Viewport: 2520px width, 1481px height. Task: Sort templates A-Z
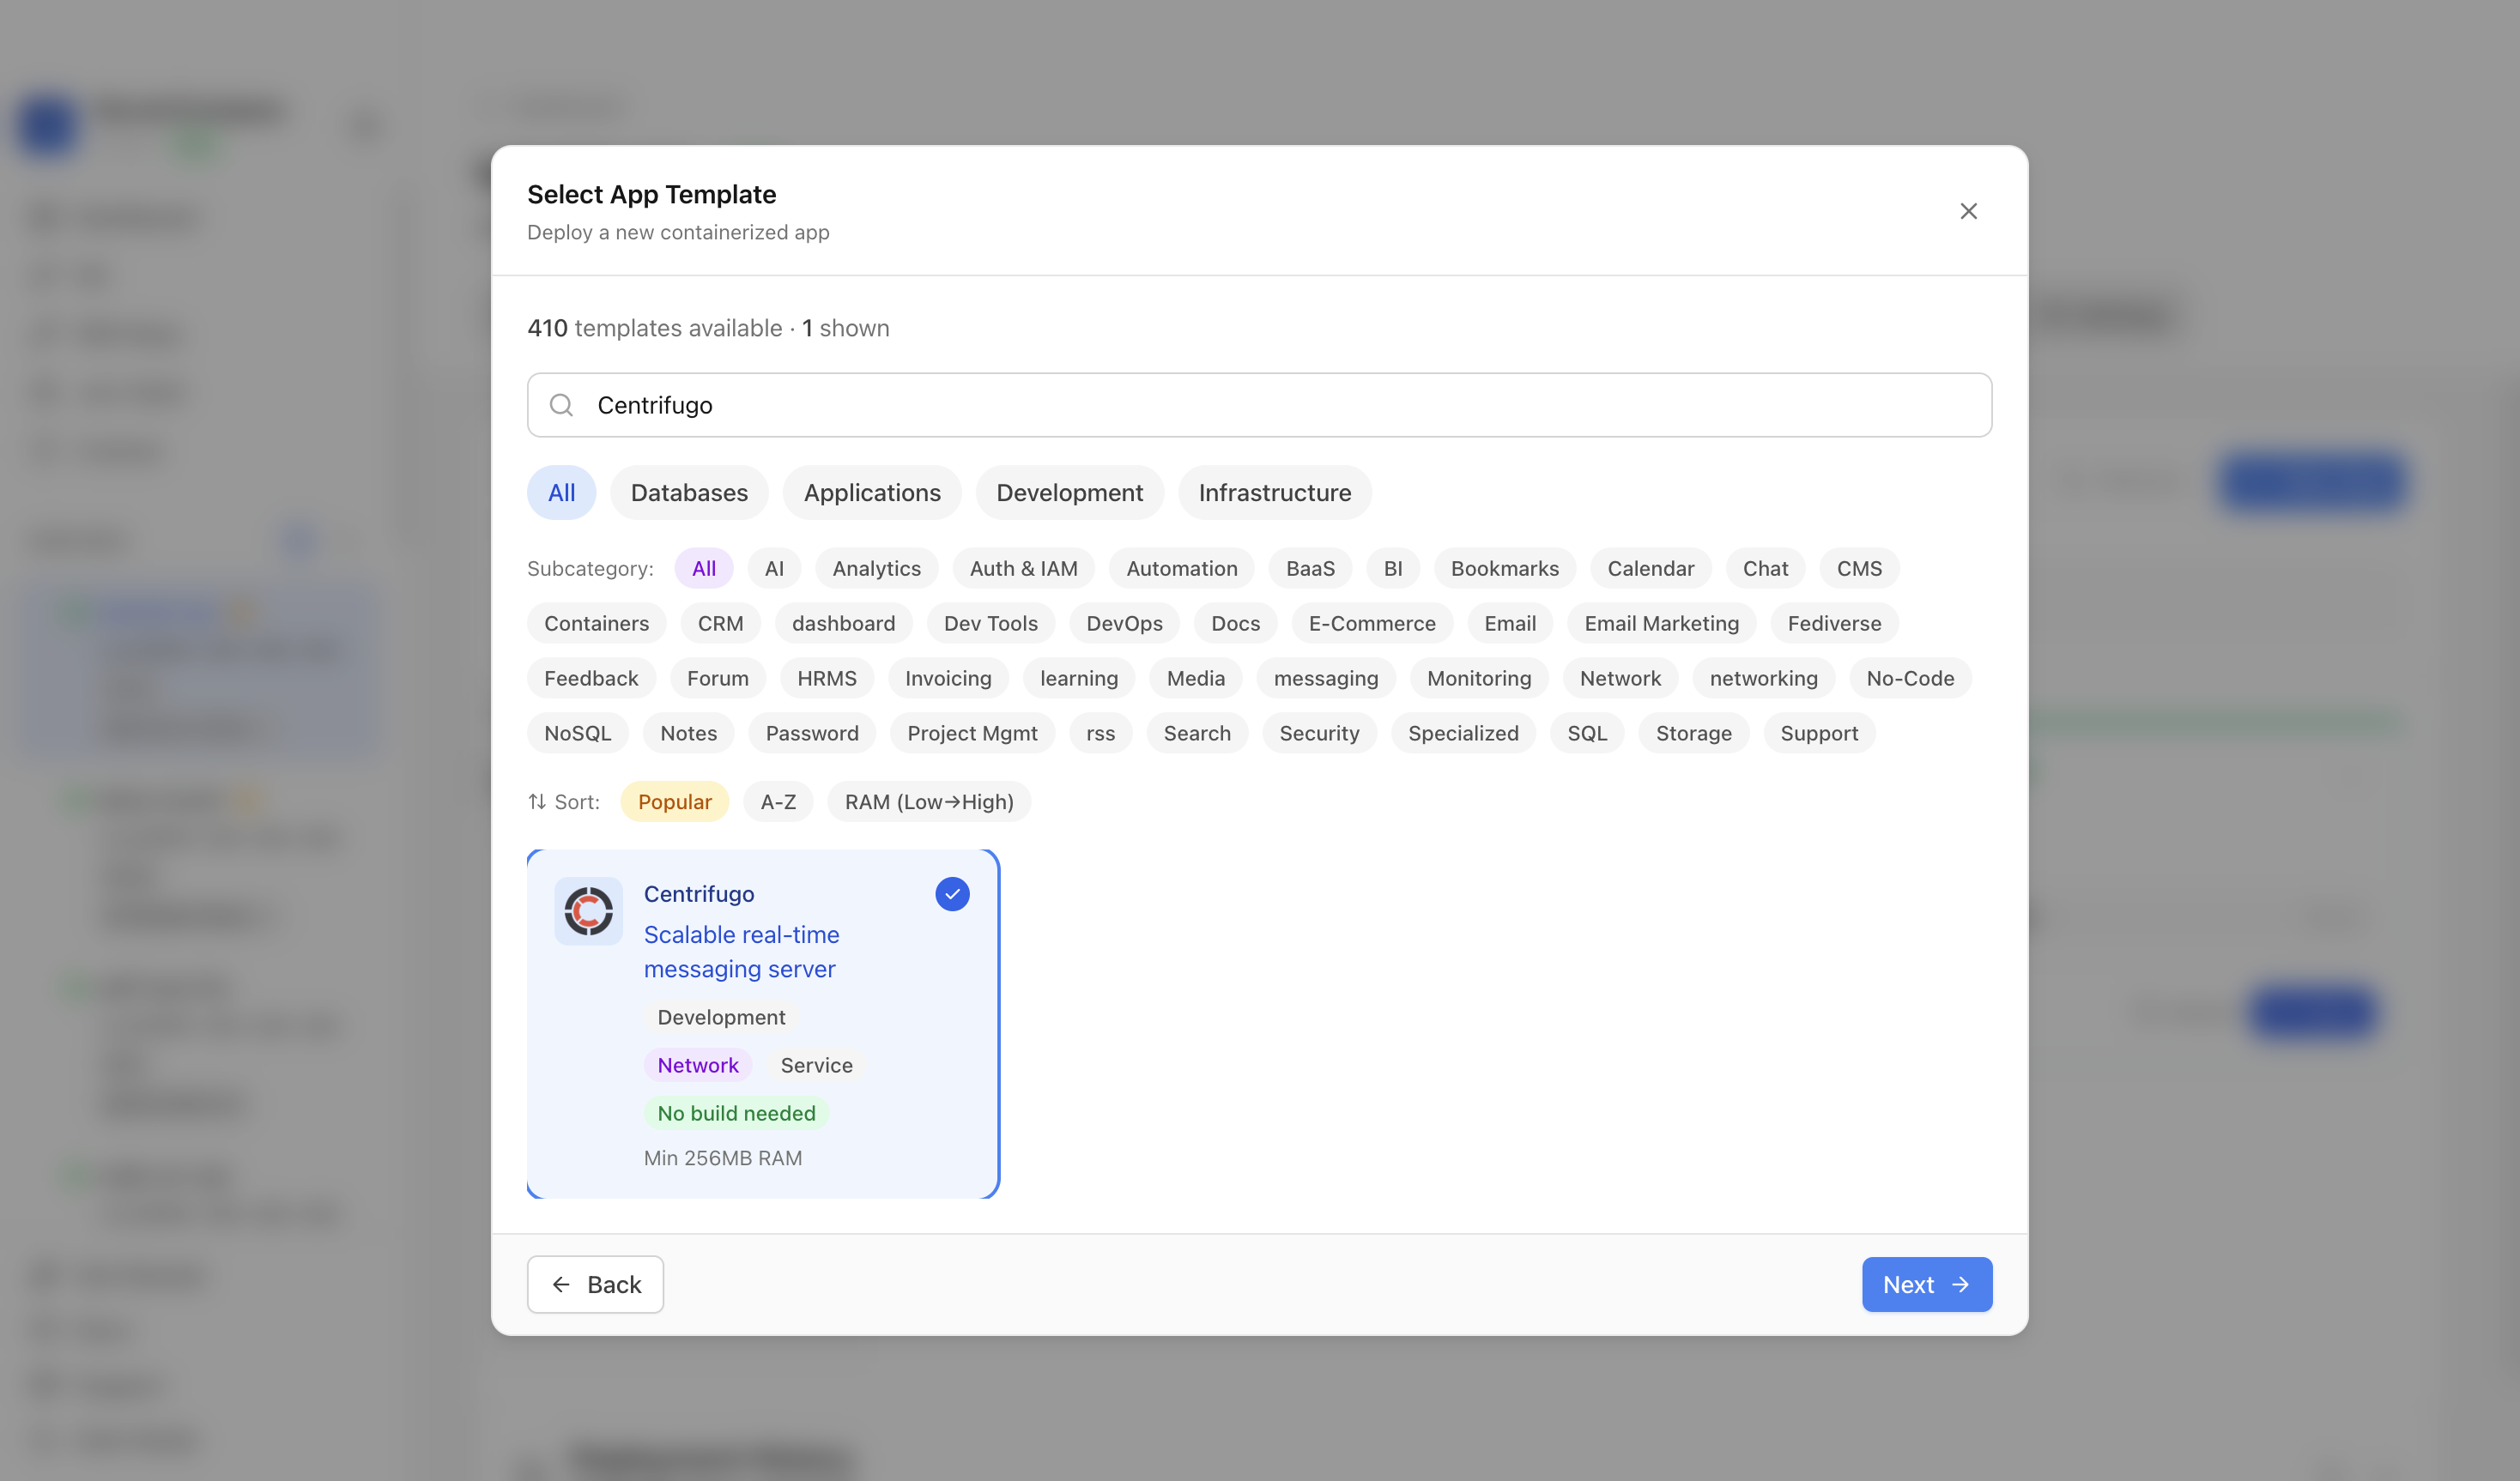[778, 802]
